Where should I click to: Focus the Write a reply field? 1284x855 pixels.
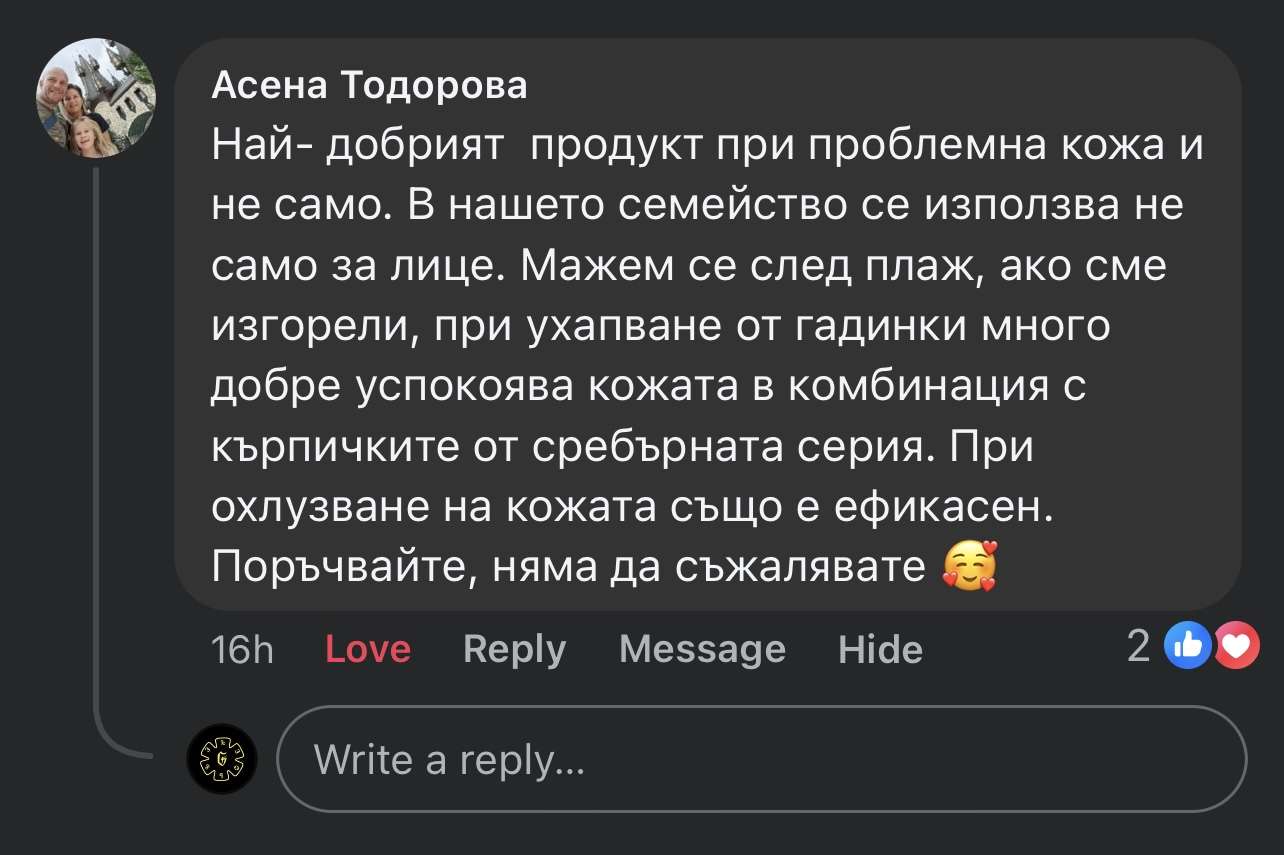[760, 759]
